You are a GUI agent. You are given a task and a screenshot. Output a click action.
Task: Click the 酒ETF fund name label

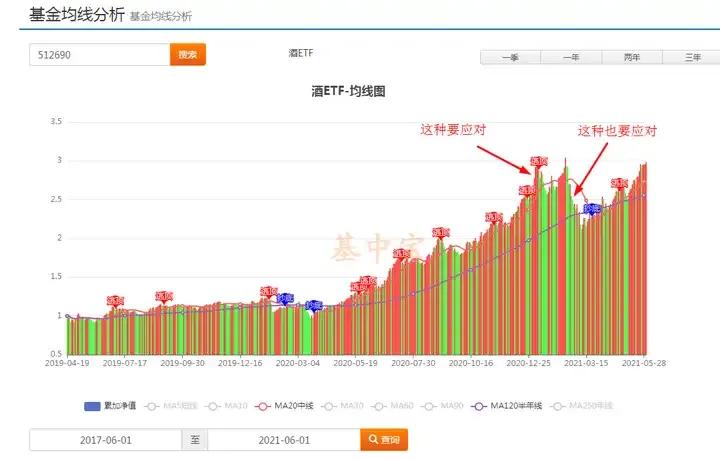tap(301, 53)
